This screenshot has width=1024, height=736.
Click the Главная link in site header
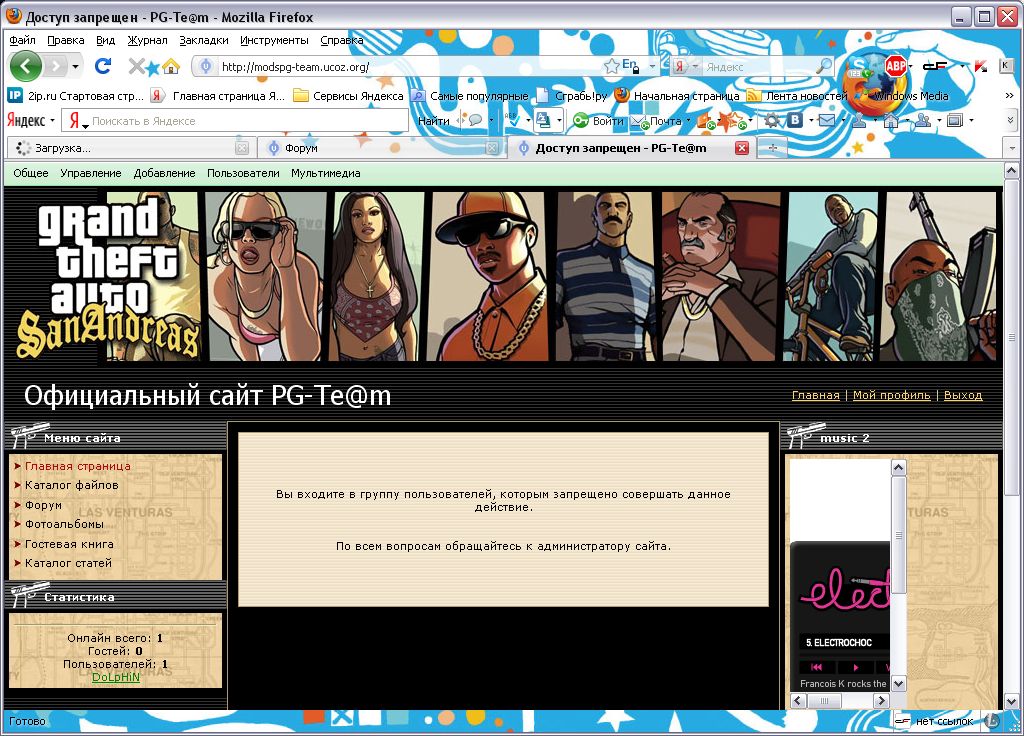[x=816, y=395]
